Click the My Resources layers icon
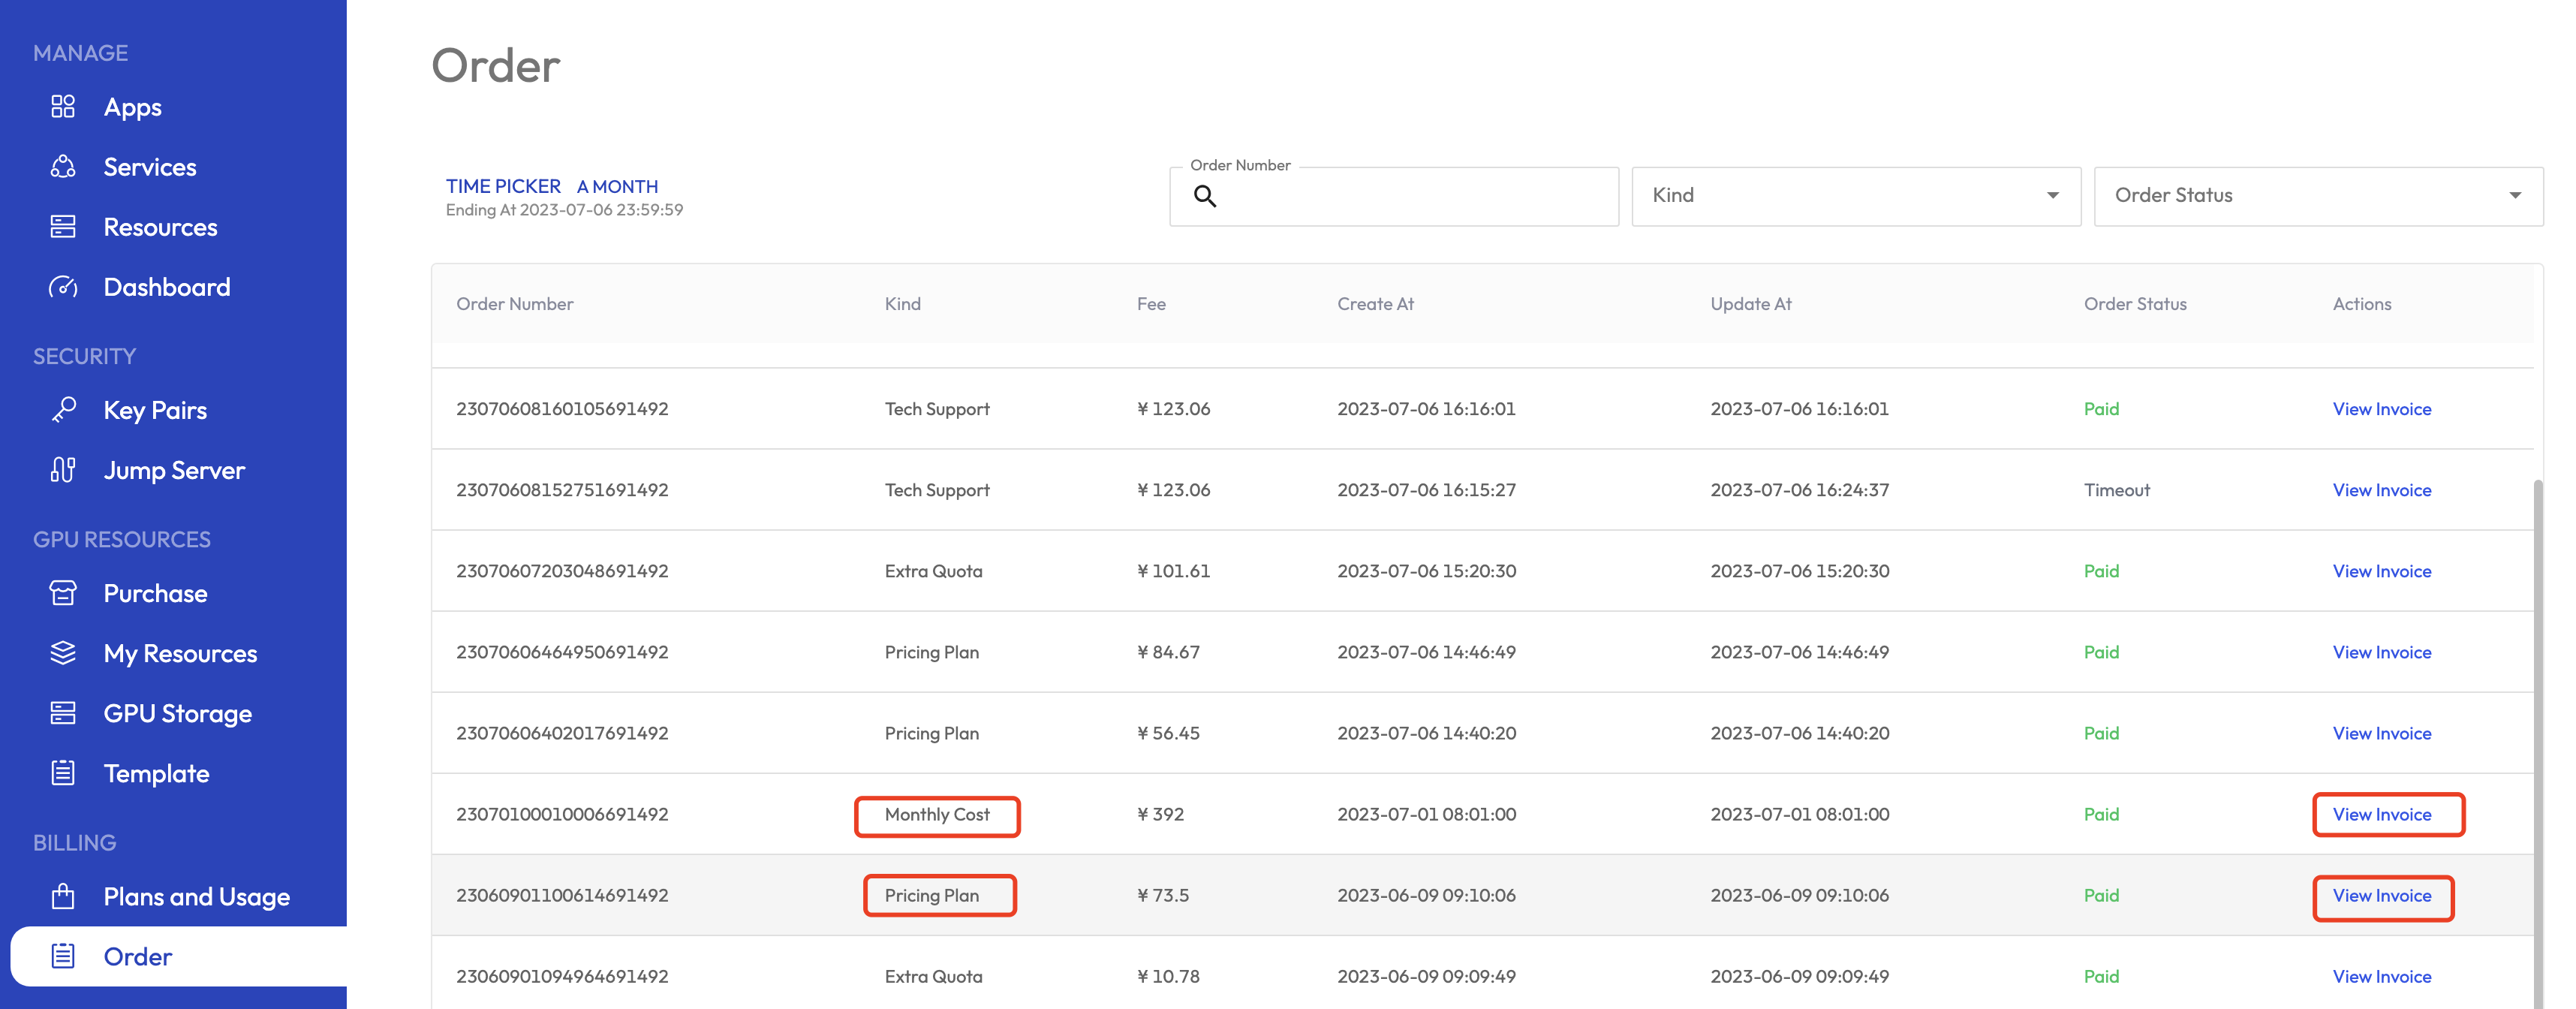The image size is (2576, 1009). coord(63,653)
